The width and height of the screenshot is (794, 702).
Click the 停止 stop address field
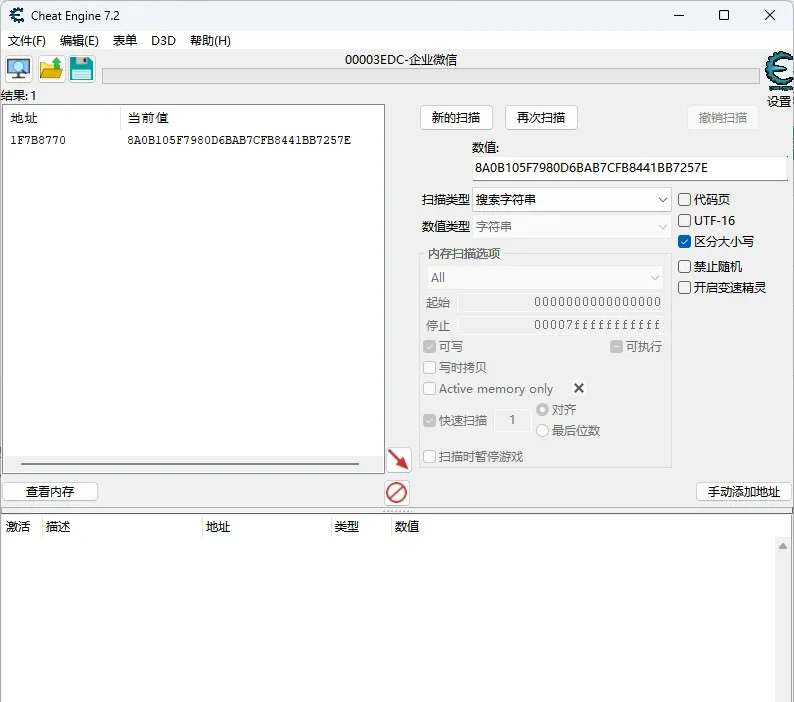pyautogui.click(x=560, y=325)
